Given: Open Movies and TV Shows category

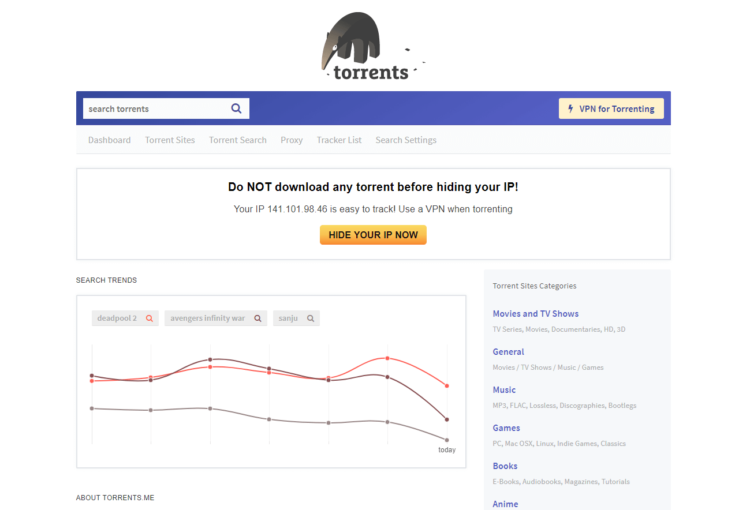Looking at the screenshot, I should pos(535,314).
